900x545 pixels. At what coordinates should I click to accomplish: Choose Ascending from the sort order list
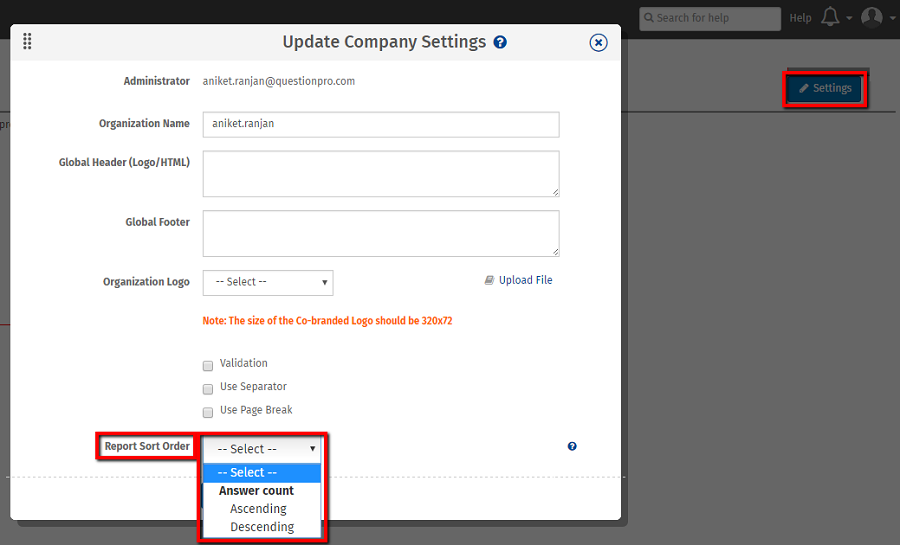coord(258,509)
